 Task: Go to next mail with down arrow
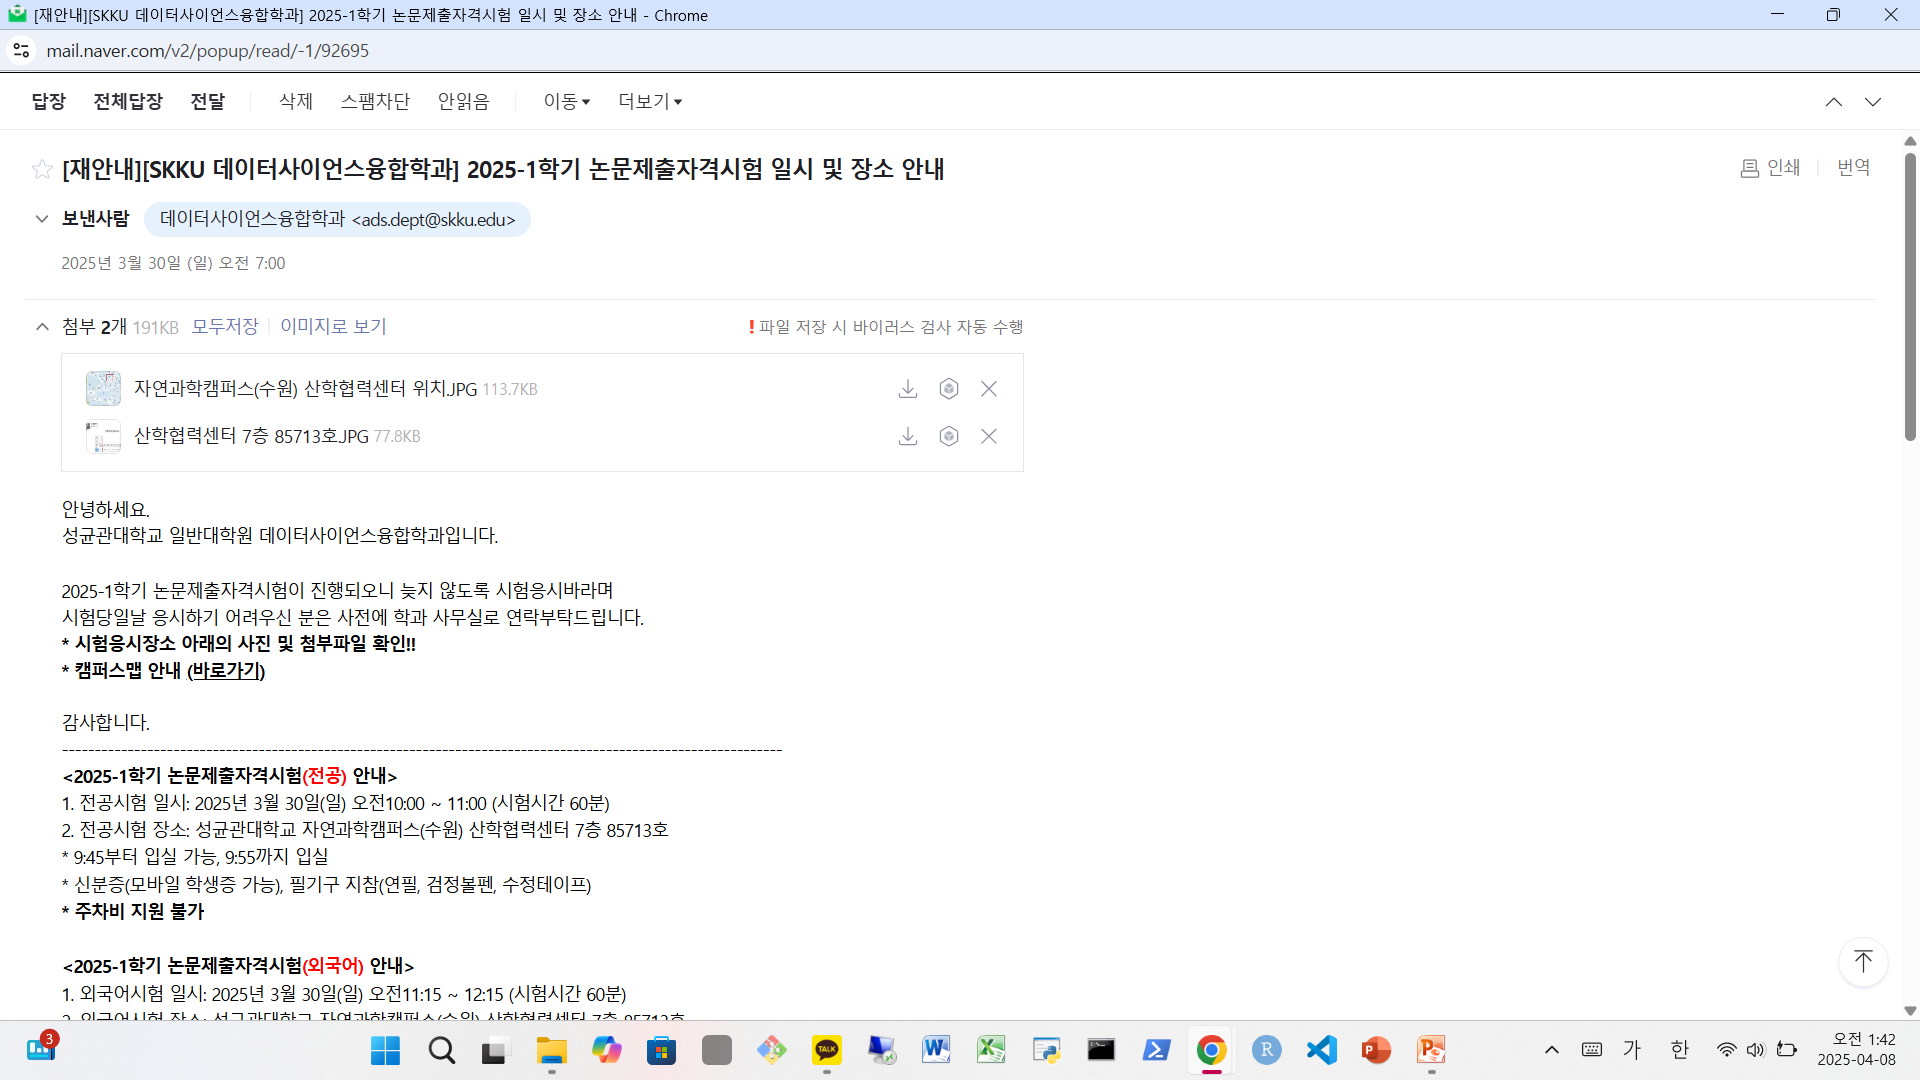[1872, 102]
